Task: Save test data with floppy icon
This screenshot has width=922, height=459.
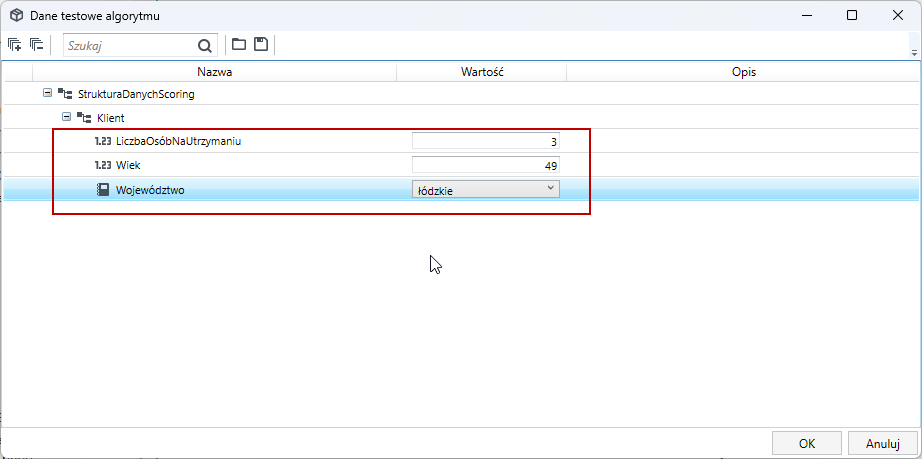Action: coord(261,44)
